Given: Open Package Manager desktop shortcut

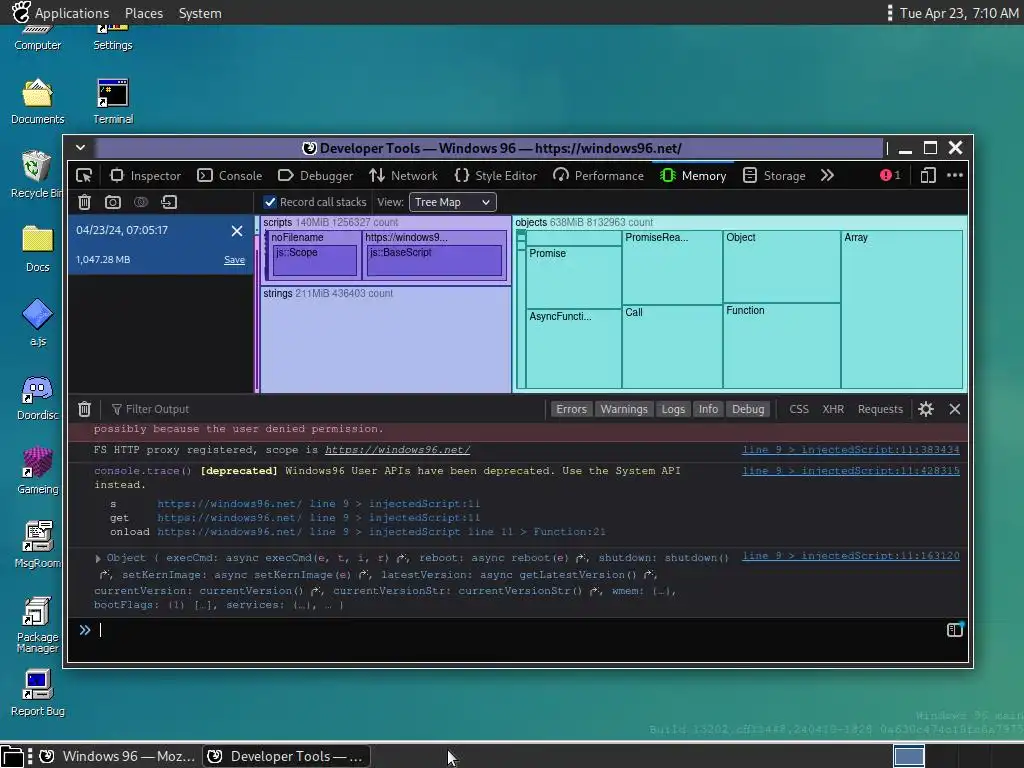Looking at the screenshot, I should click(x=37, y=625).
